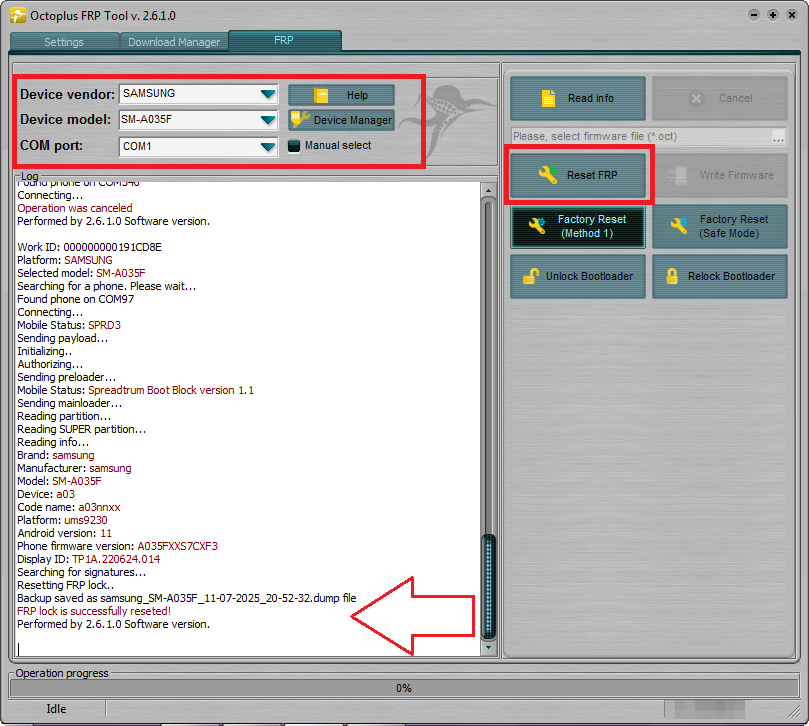This screenshot has width=809, height=726.
Task: Click 'Phone firmware version: A035FXXS7CXF3' line
Action: coord(117,546)
